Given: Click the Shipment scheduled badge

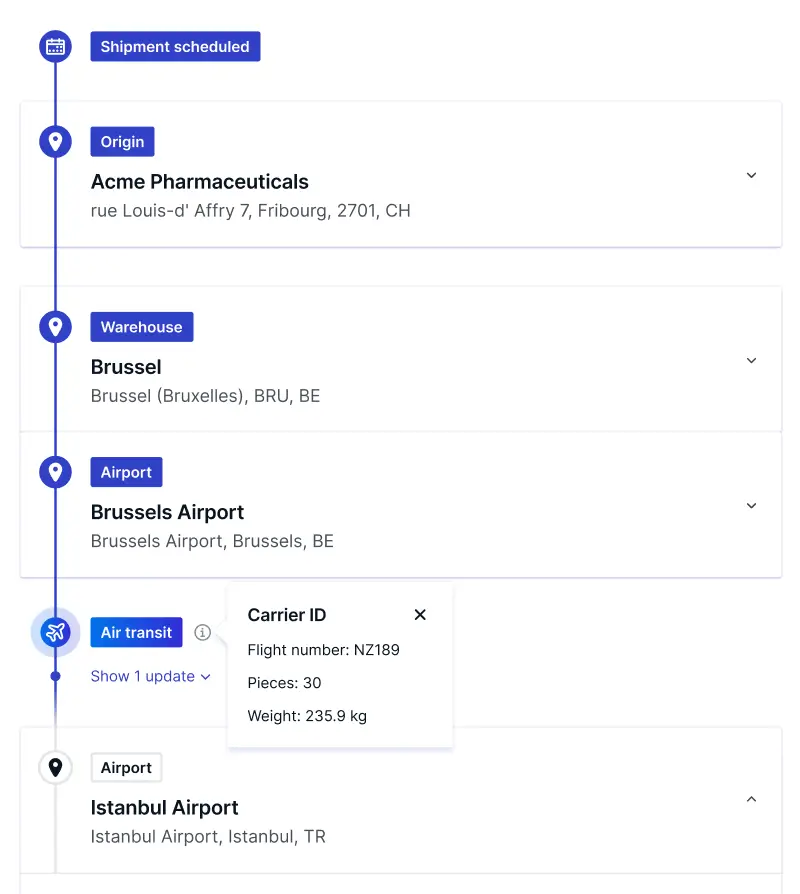Looking at the screenshot, I should coord(175,46).
